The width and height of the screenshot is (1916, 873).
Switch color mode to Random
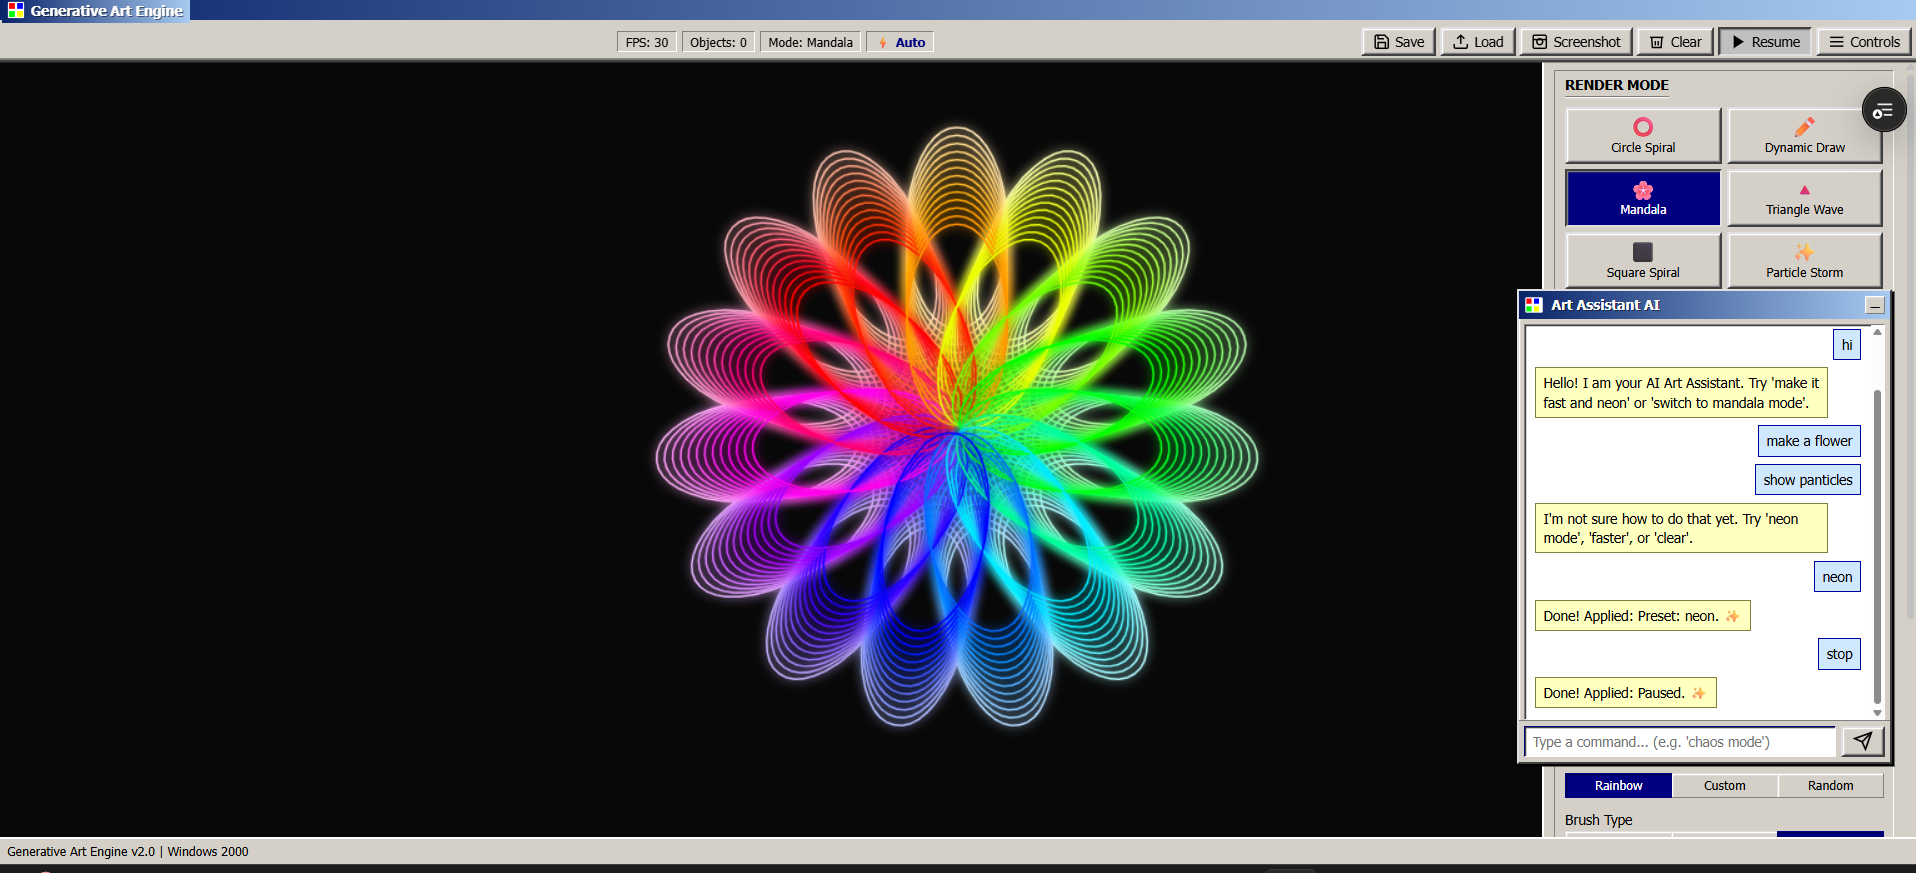(x=1830, y=786)
